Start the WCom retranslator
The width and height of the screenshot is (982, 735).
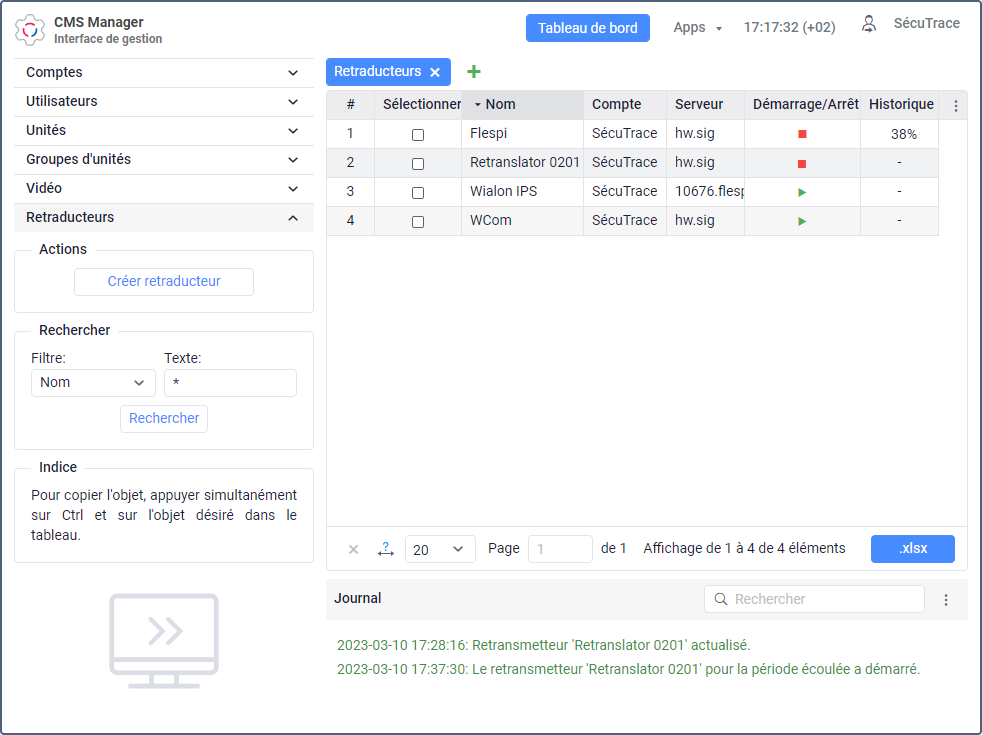802,221
